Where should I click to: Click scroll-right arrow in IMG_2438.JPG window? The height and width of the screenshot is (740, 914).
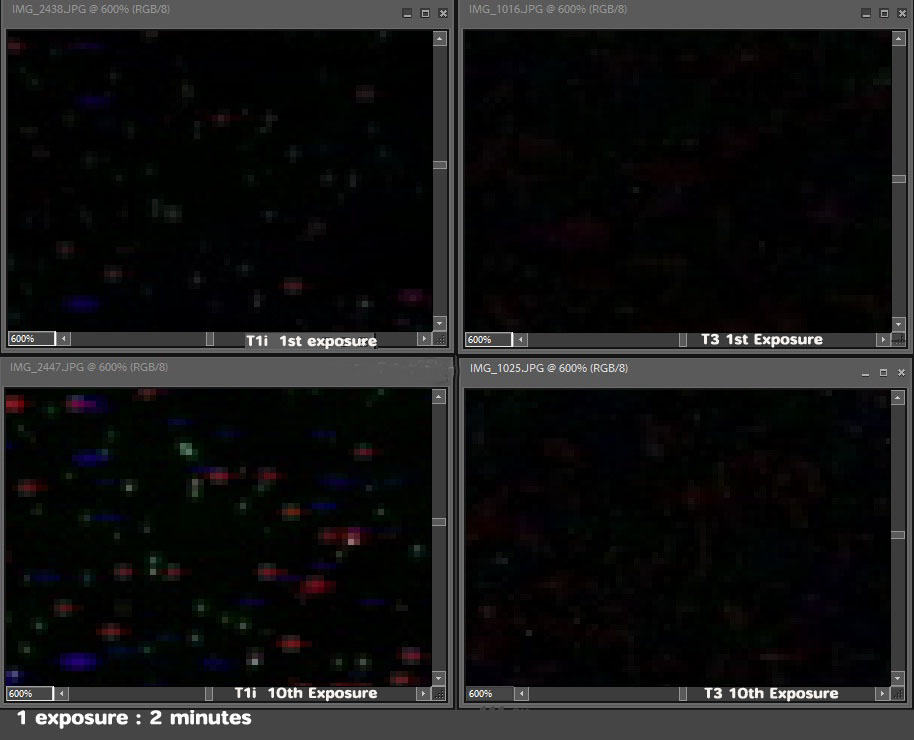click(x=424, y=339)
